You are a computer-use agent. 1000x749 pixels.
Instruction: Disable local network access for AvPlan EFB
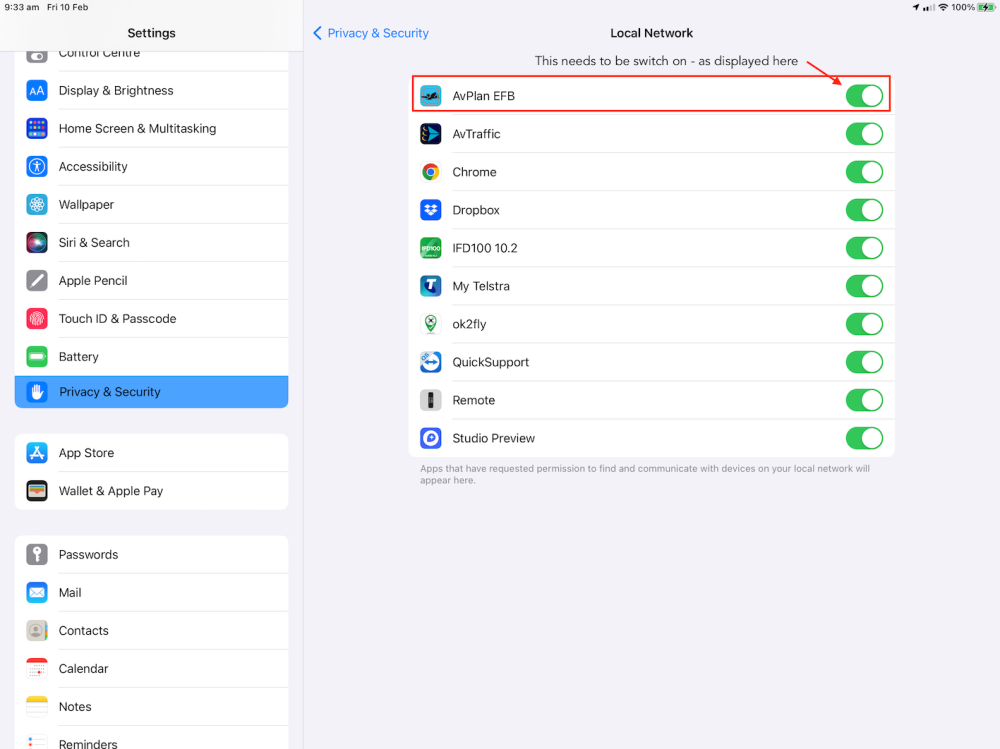(864, 96)
